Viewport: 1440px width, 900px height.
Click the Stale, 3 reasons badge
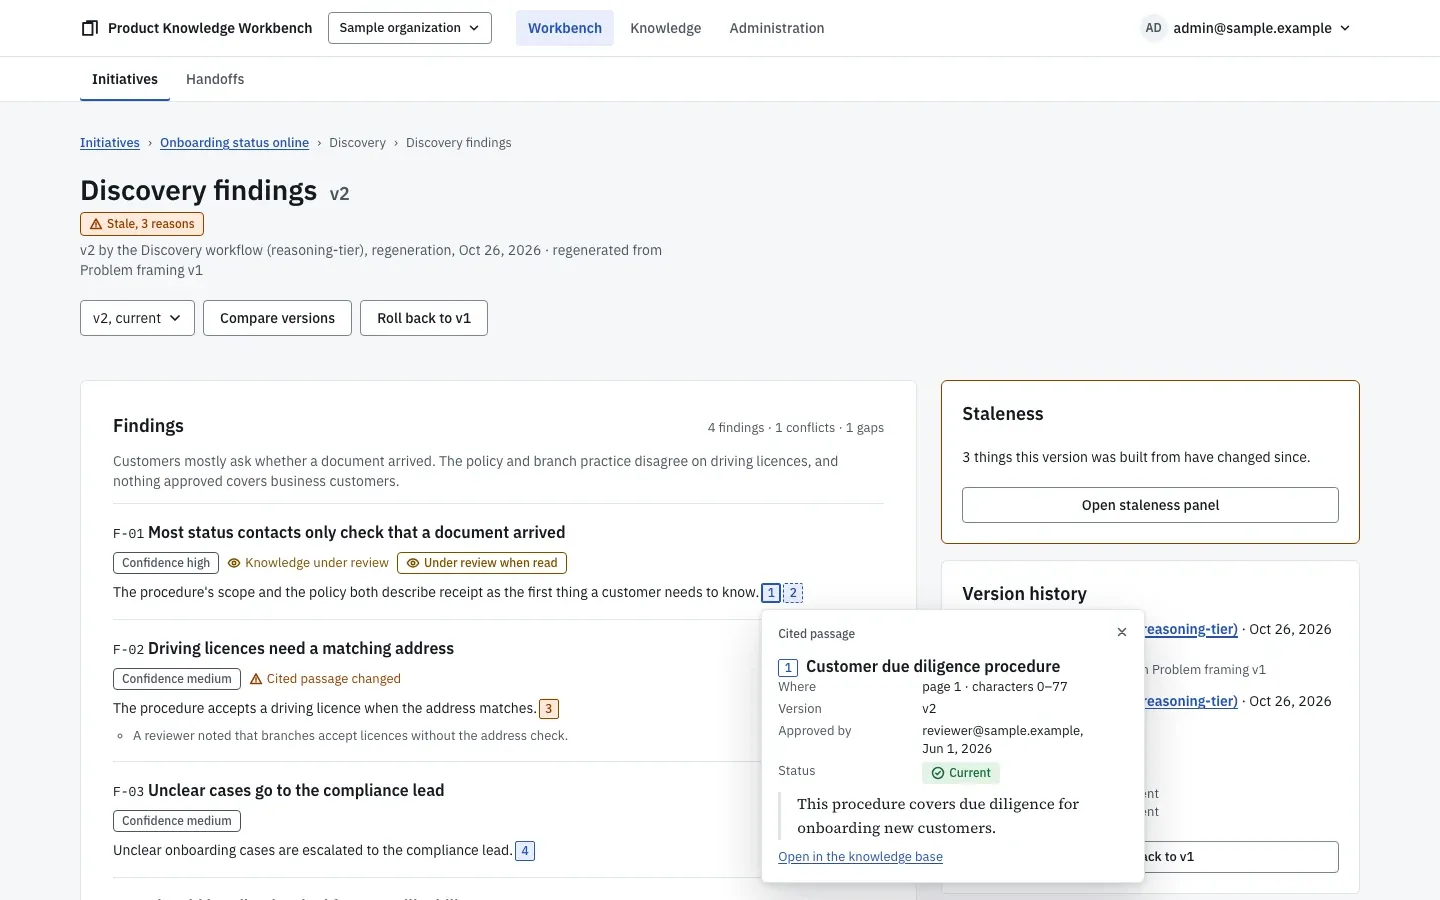(142, 224)
